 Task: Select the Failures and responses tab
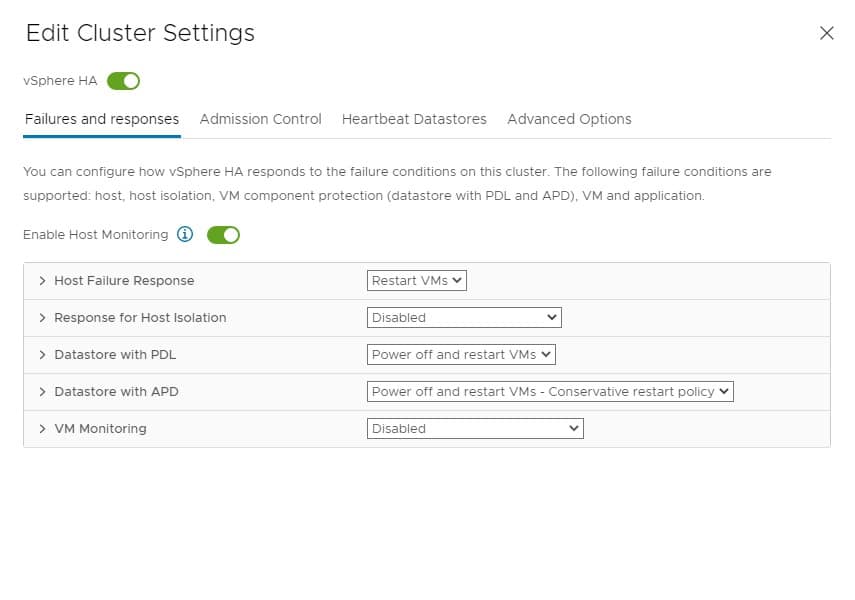point(102,119)
